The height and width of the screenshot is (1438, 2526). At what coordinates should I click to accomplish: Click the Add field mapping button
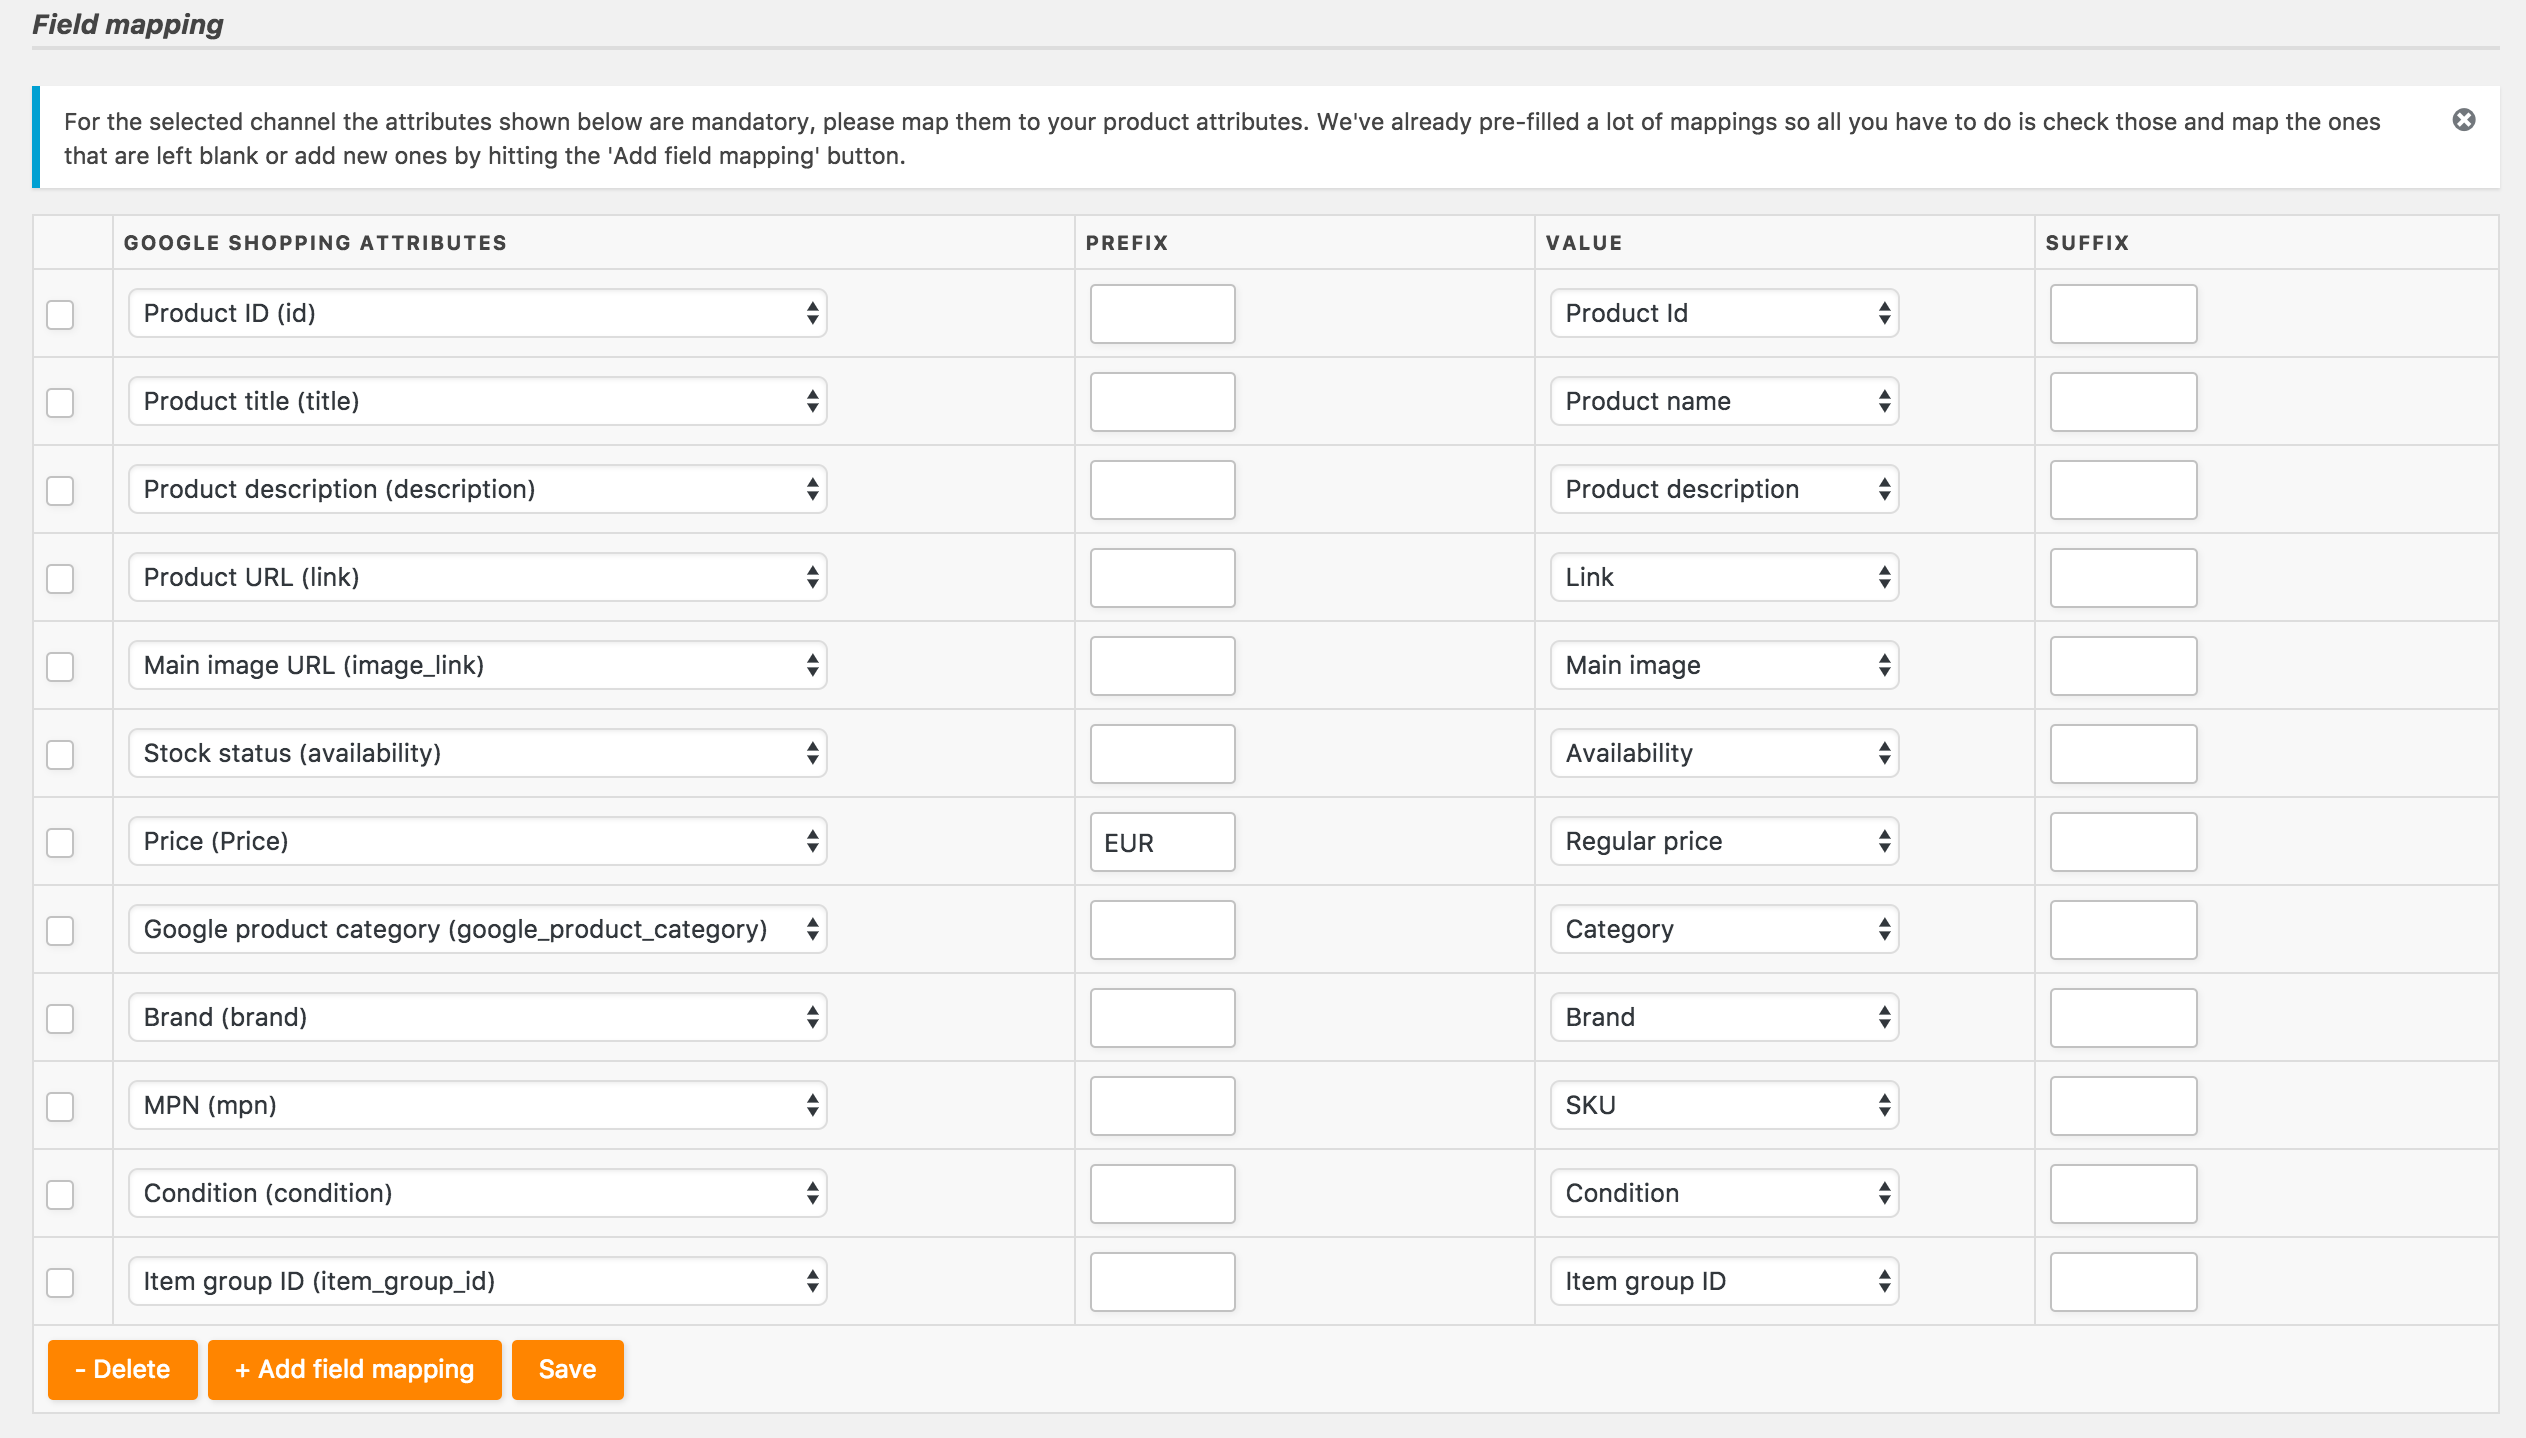coord(354,1369)
